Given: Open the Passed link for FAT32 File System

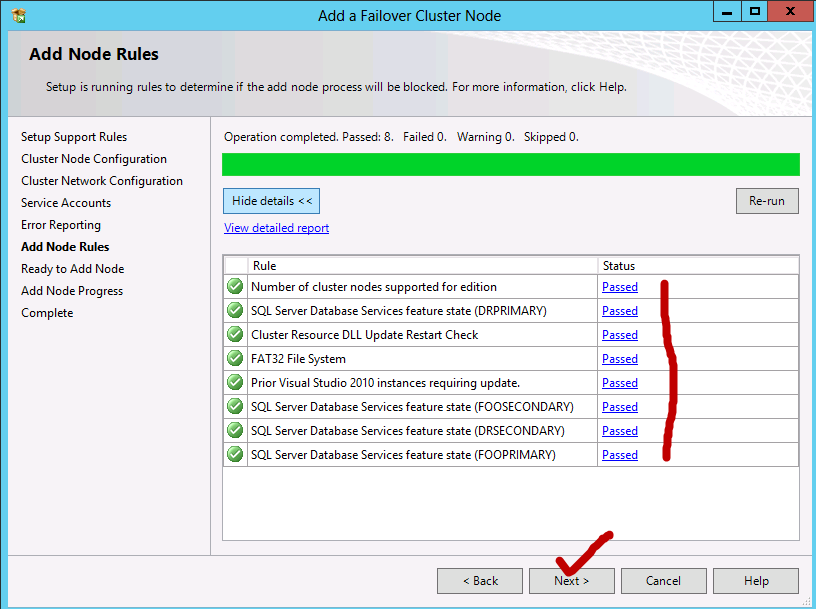Looking at the screenshot, I should point(619,358).
